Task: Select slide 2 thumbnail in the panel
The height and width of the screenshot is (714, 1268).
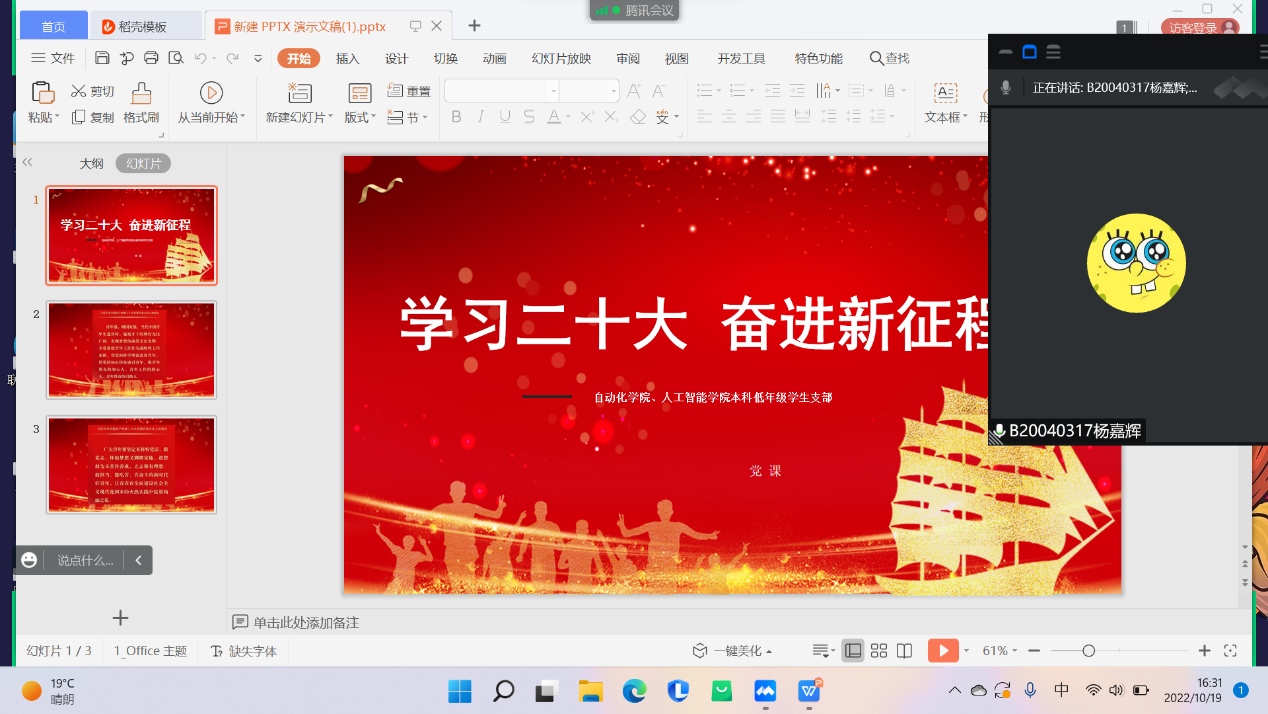Action: point(131,350)
